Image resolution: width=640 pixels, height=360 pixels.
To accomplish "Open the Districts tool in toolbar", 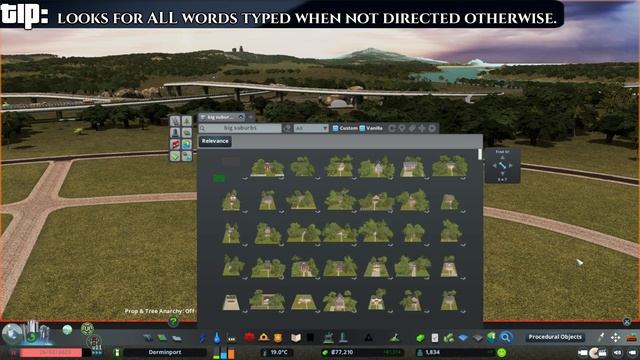I will pos(177,338).
